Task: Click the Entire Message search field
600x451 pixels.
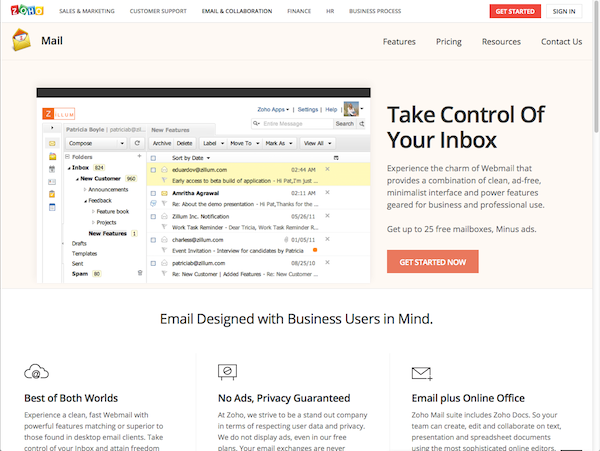Action: tap(293, 124)
